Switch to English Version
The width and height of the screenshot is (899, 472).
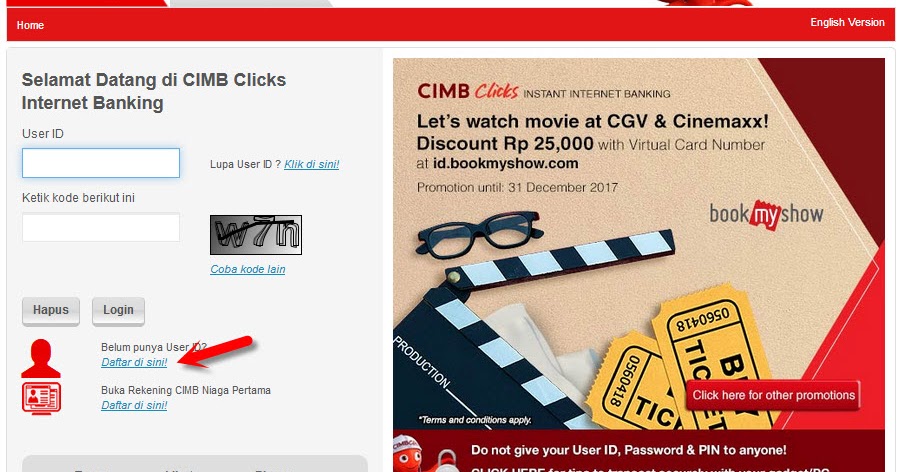[x=847, y=22]
